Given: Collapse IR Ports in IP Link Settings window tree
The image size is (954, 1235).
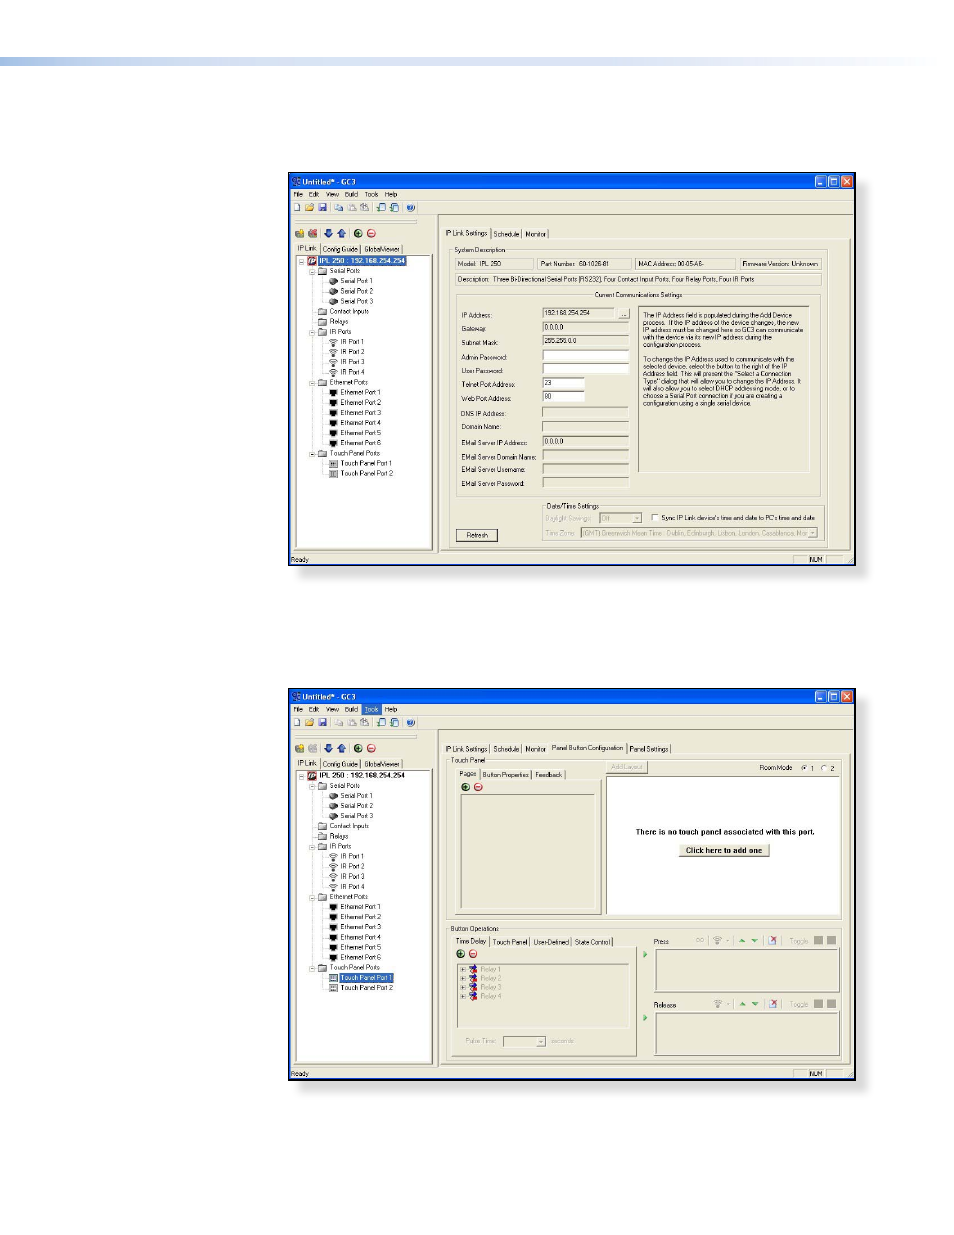Looking at the screenshot, I should (x=312, y=332).
